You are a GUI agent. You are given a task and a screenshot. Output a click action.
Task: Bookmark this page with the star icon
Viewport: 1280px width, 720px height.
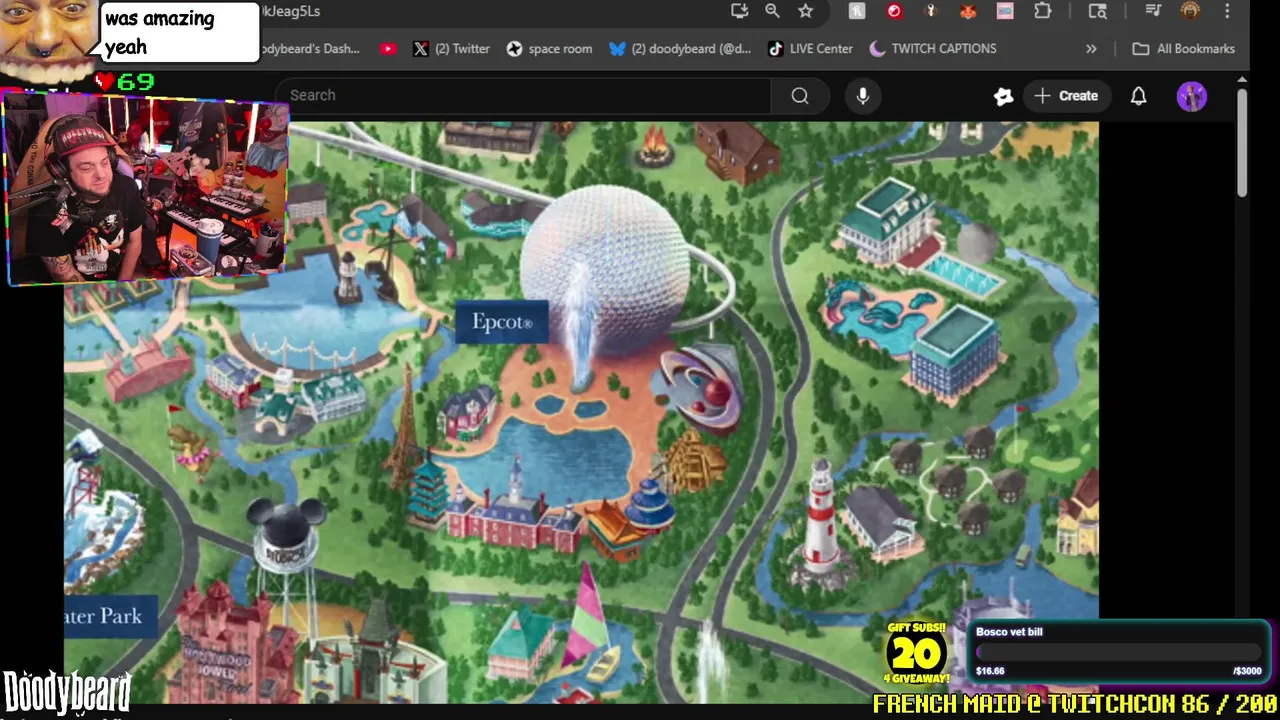click(806, 11)
